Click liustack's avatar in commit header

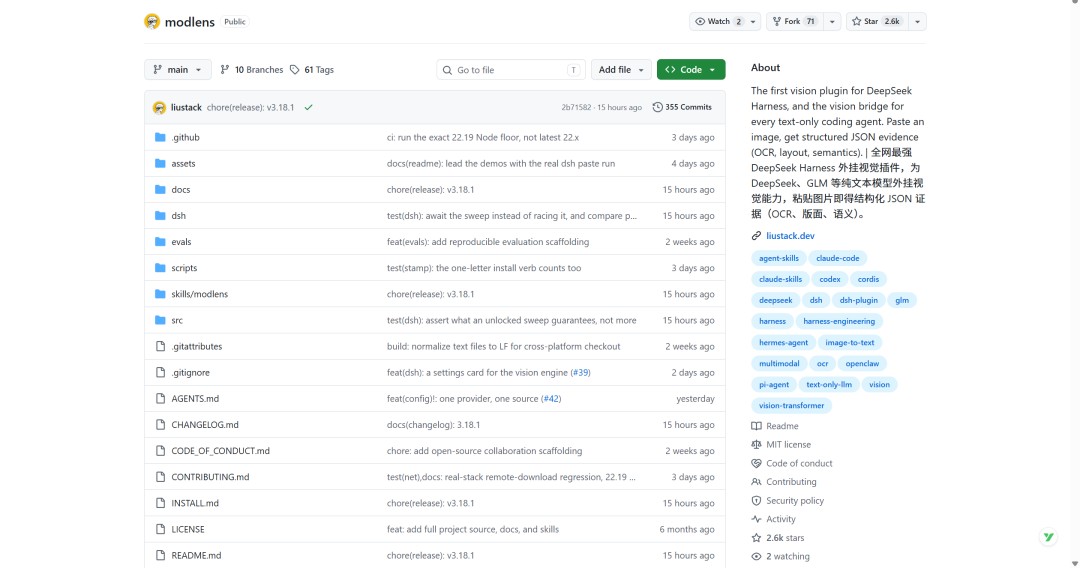click(x=159, y=107)
